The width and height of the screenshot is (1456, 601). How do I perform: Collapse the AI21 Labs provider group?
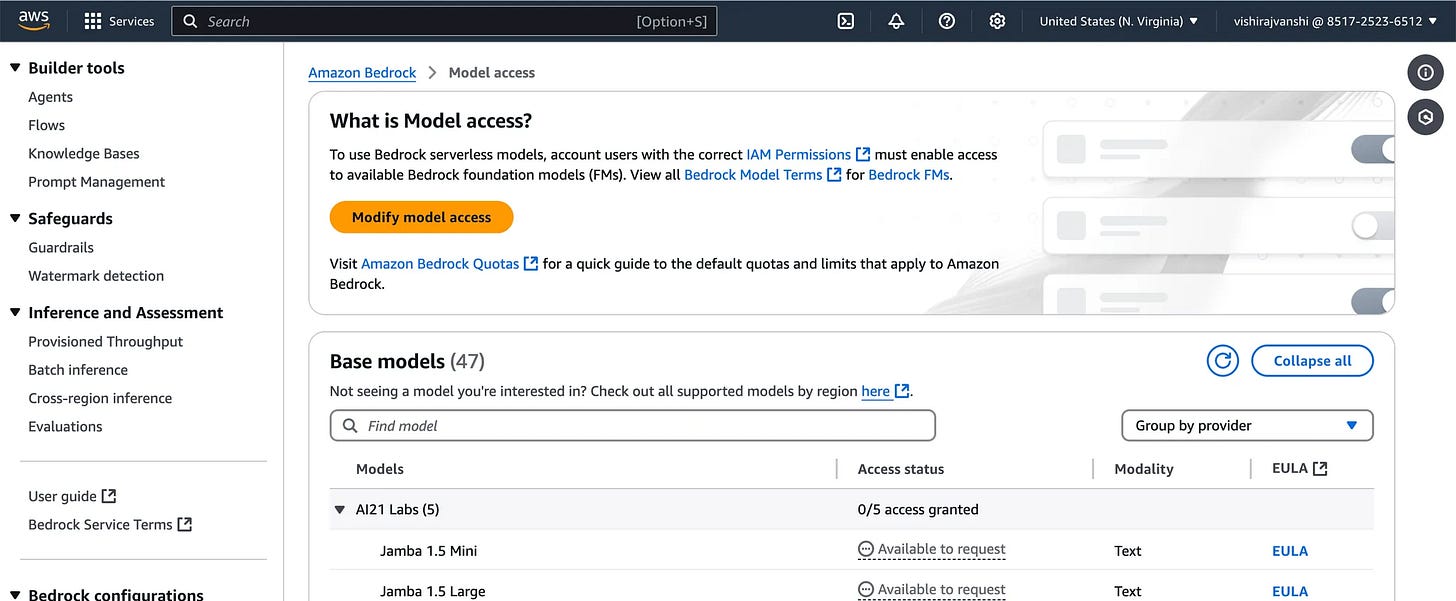point(340,510)
